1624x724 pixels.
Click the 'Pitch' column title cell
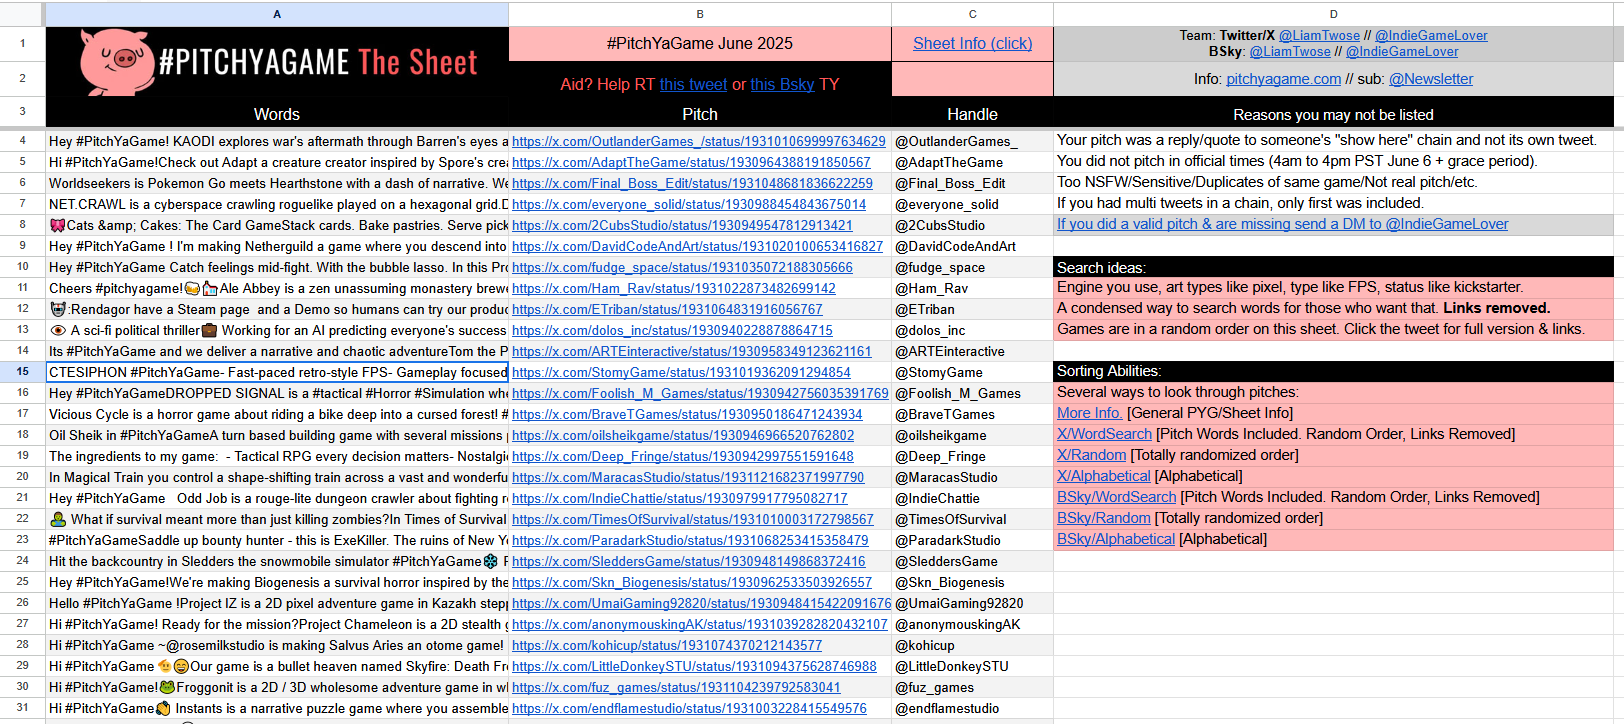point(700,114)
